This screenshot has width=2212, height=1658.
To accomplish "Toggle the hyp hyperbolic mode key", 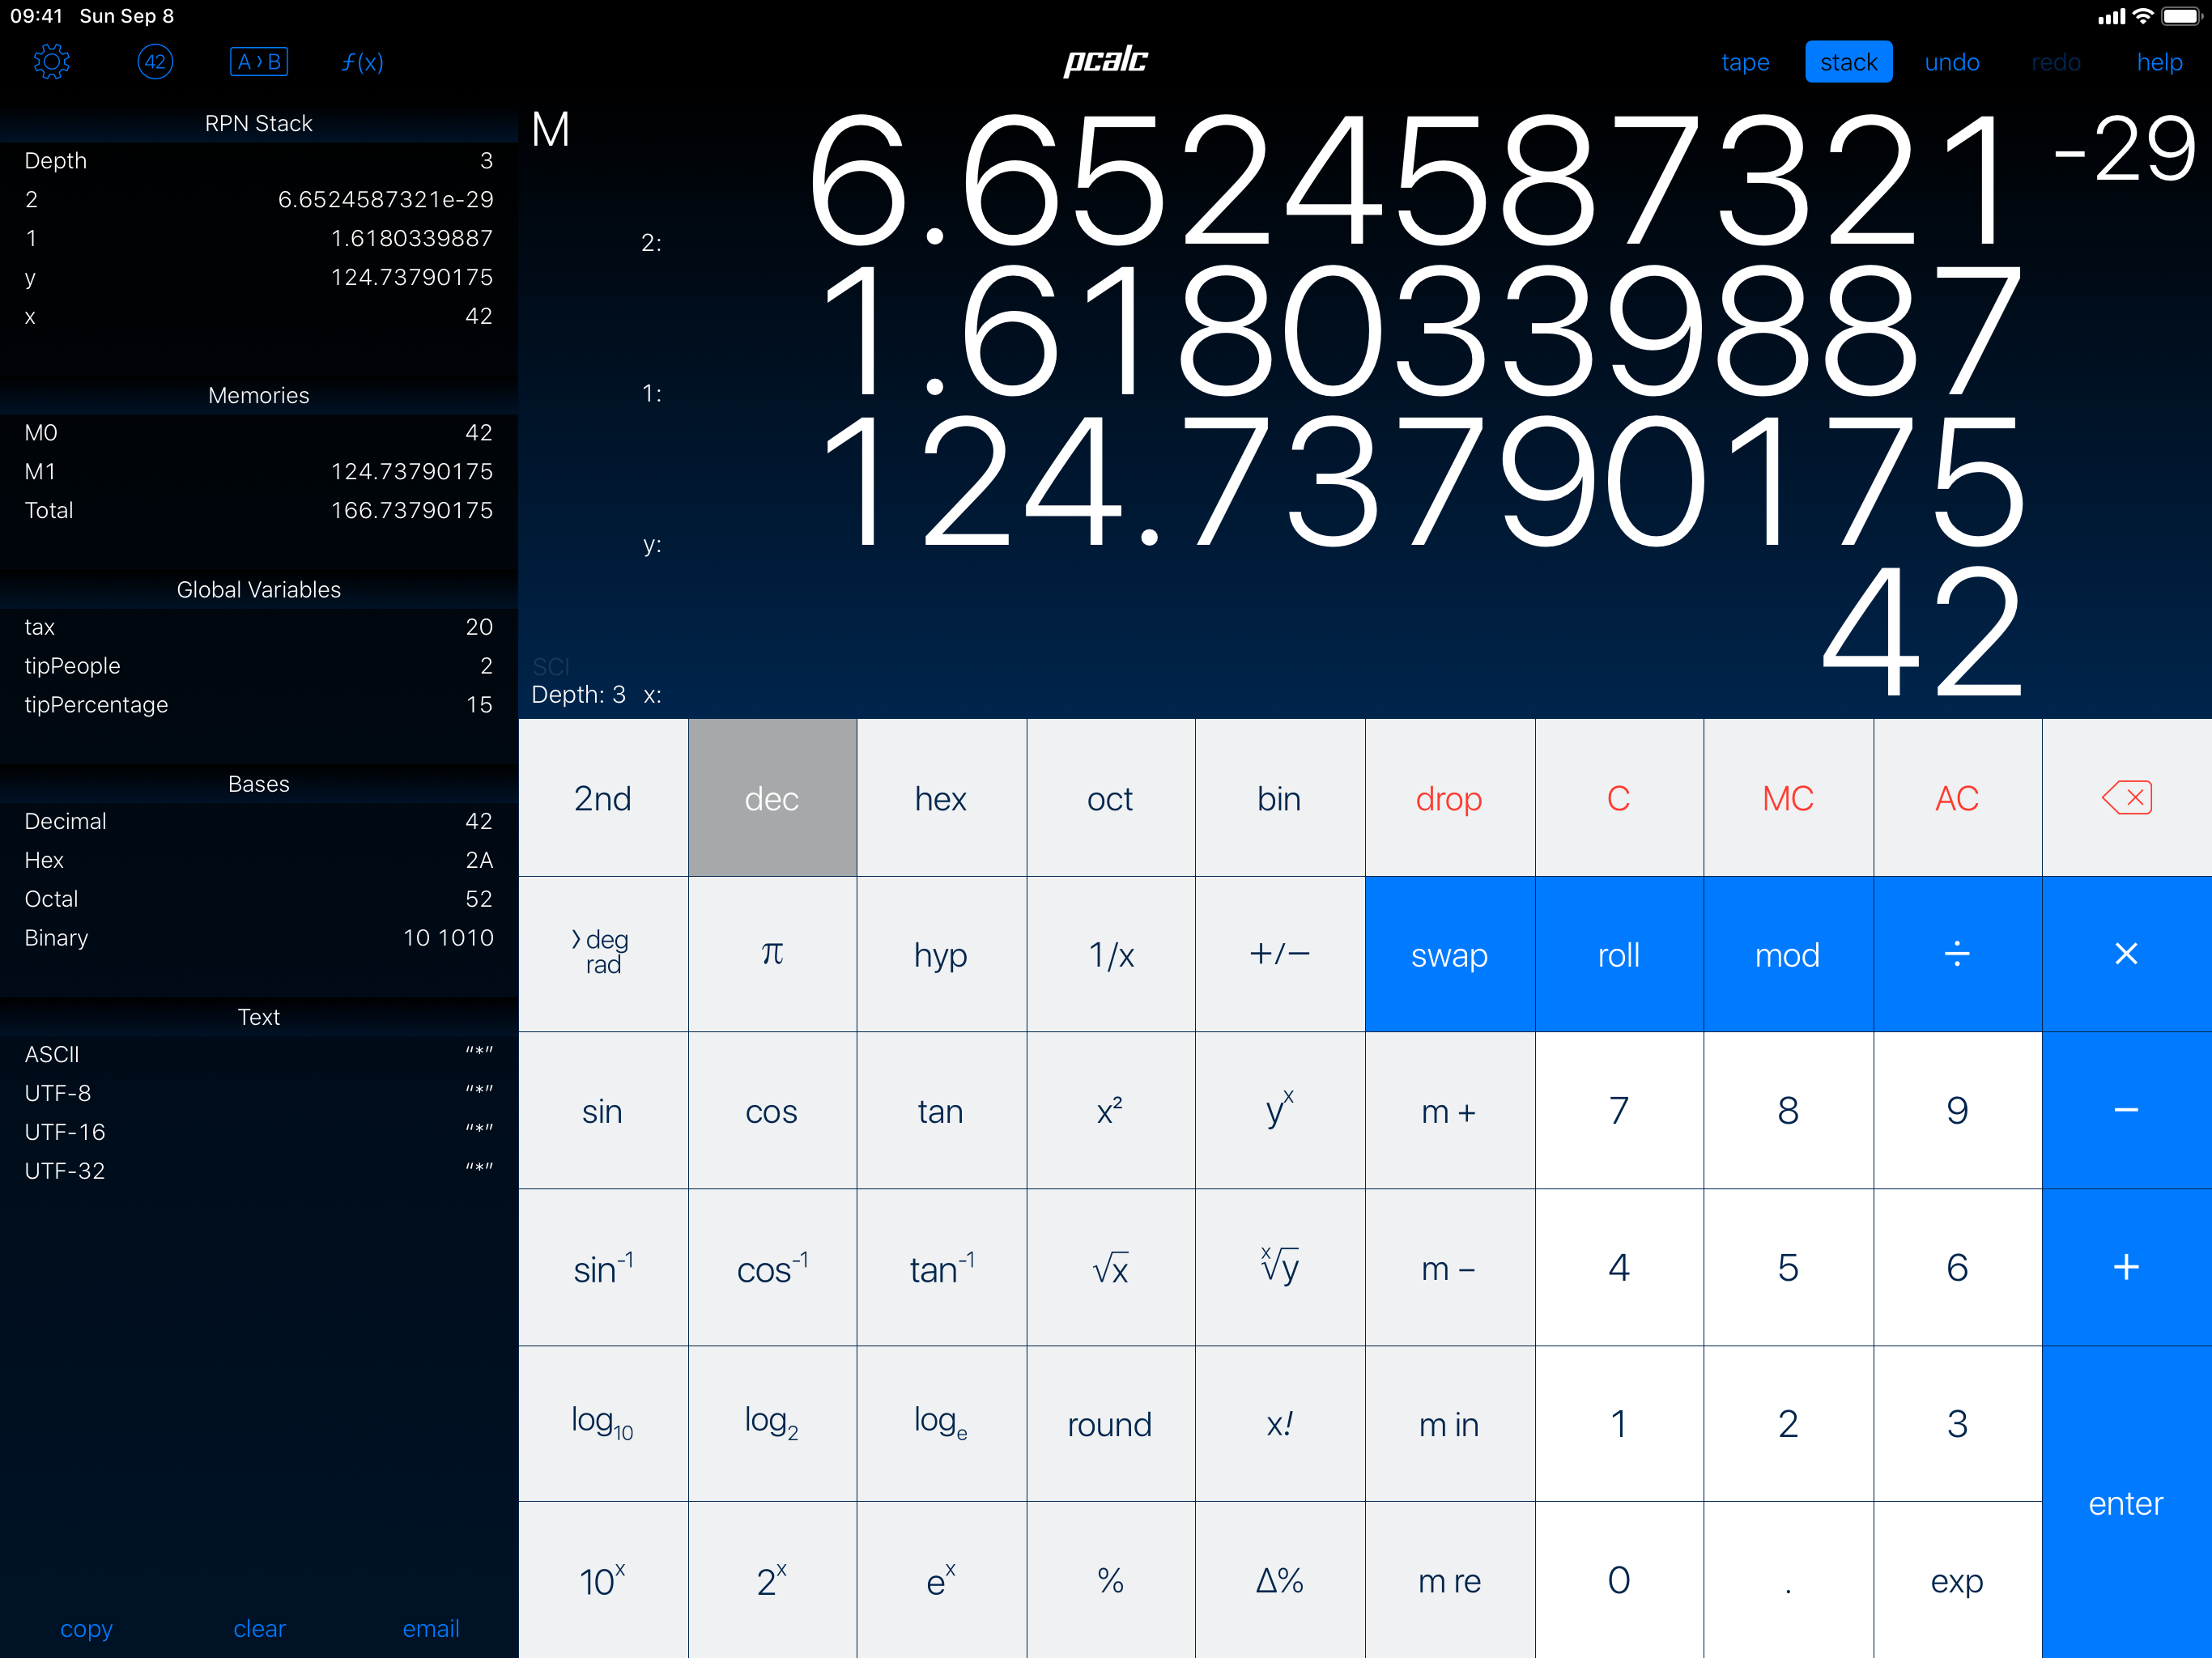I will [940, 954].
